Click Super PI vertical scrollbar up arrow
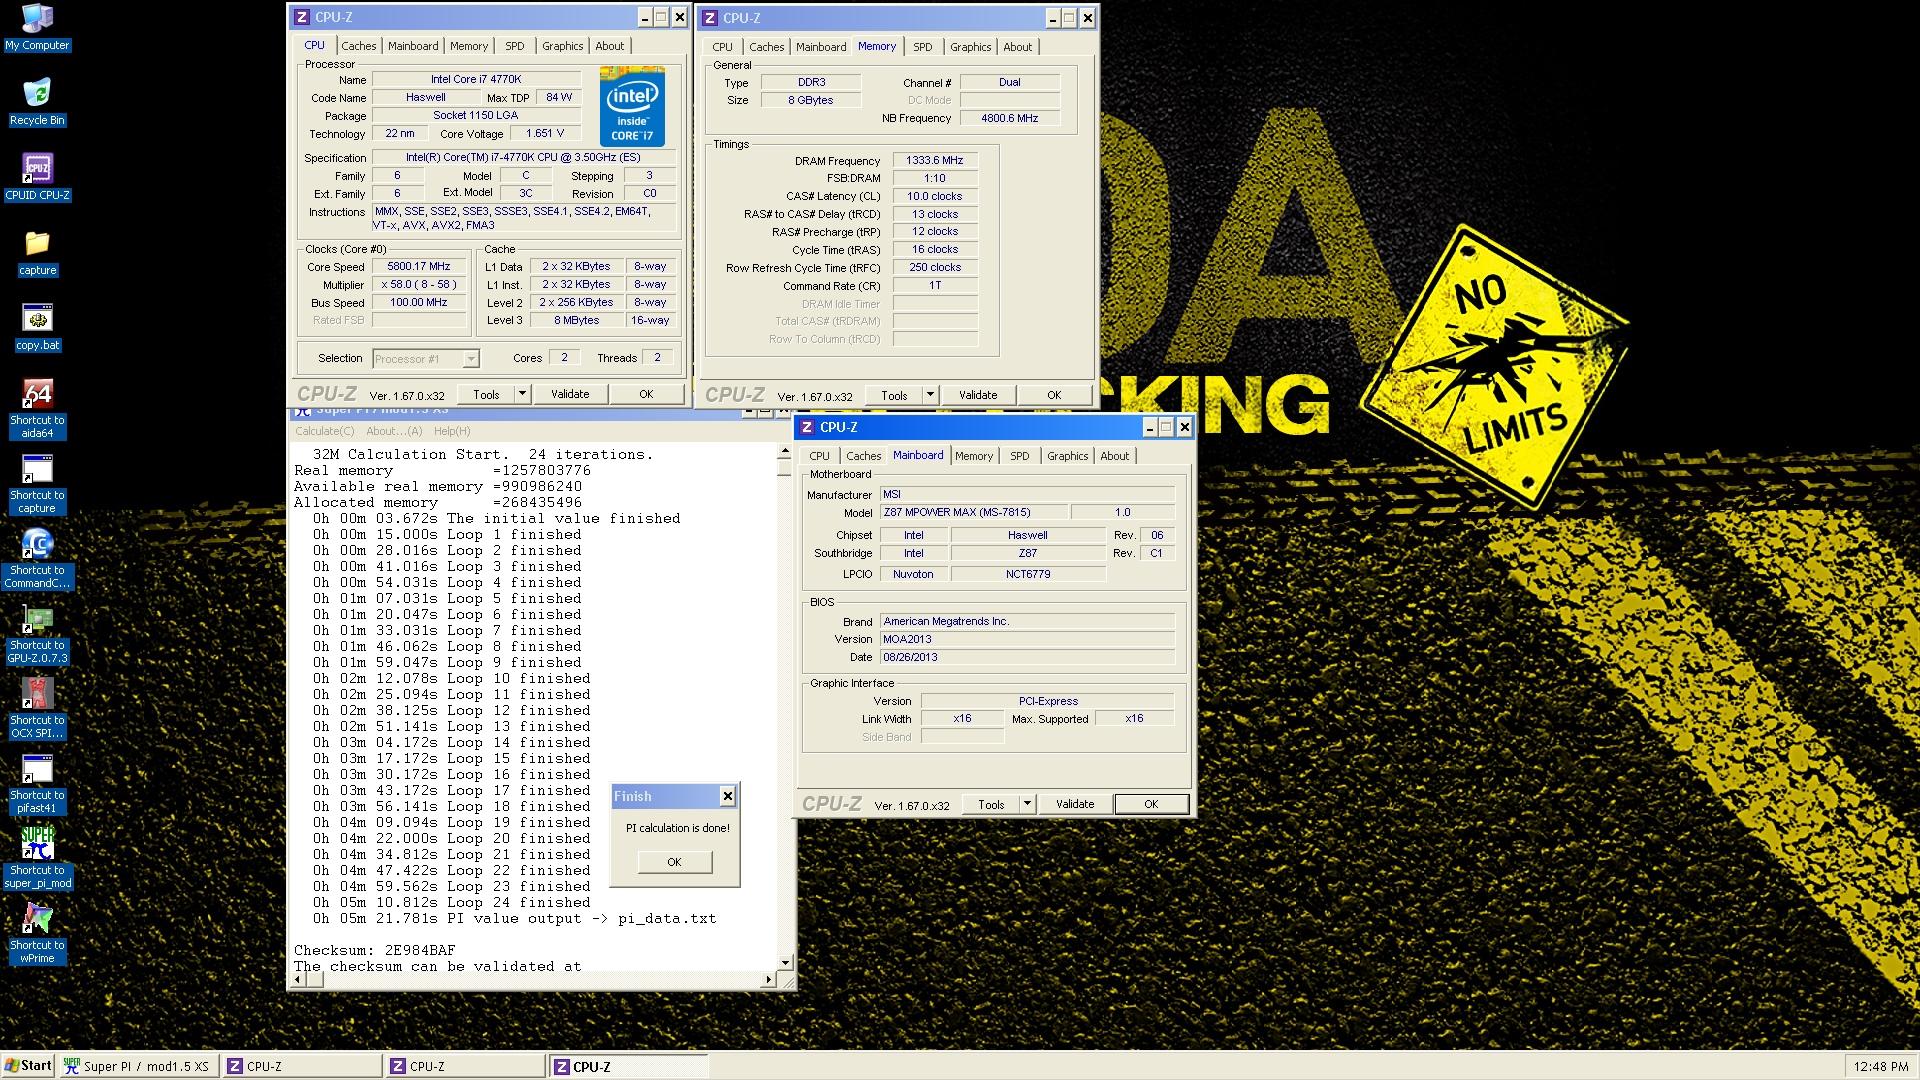 [x=785, y=453]
